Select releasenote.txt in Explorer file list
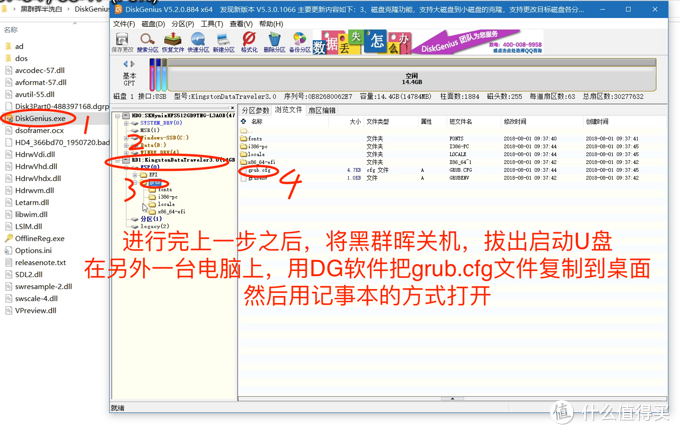The width and height of the screenshot is (680, 435). click(36, 263)
